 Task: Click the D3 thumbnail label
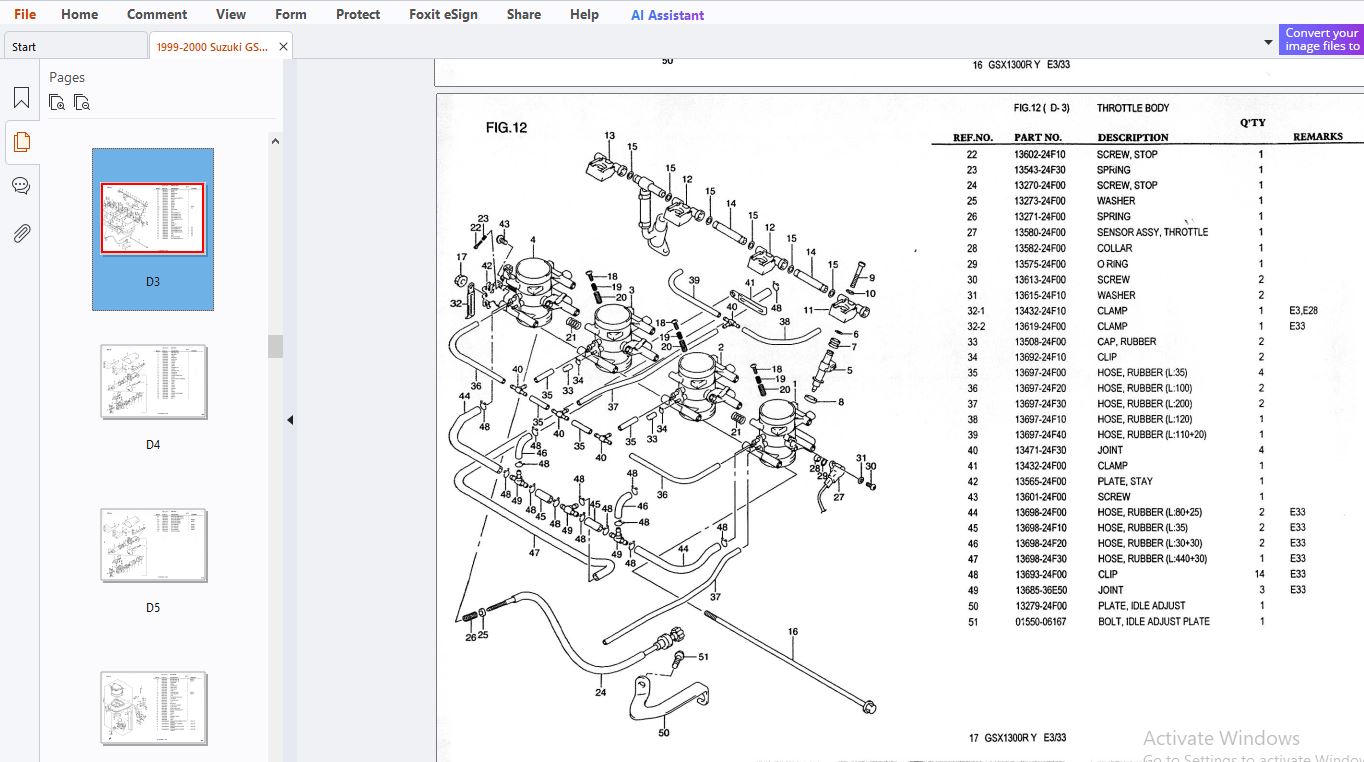[x=153, y=282]
